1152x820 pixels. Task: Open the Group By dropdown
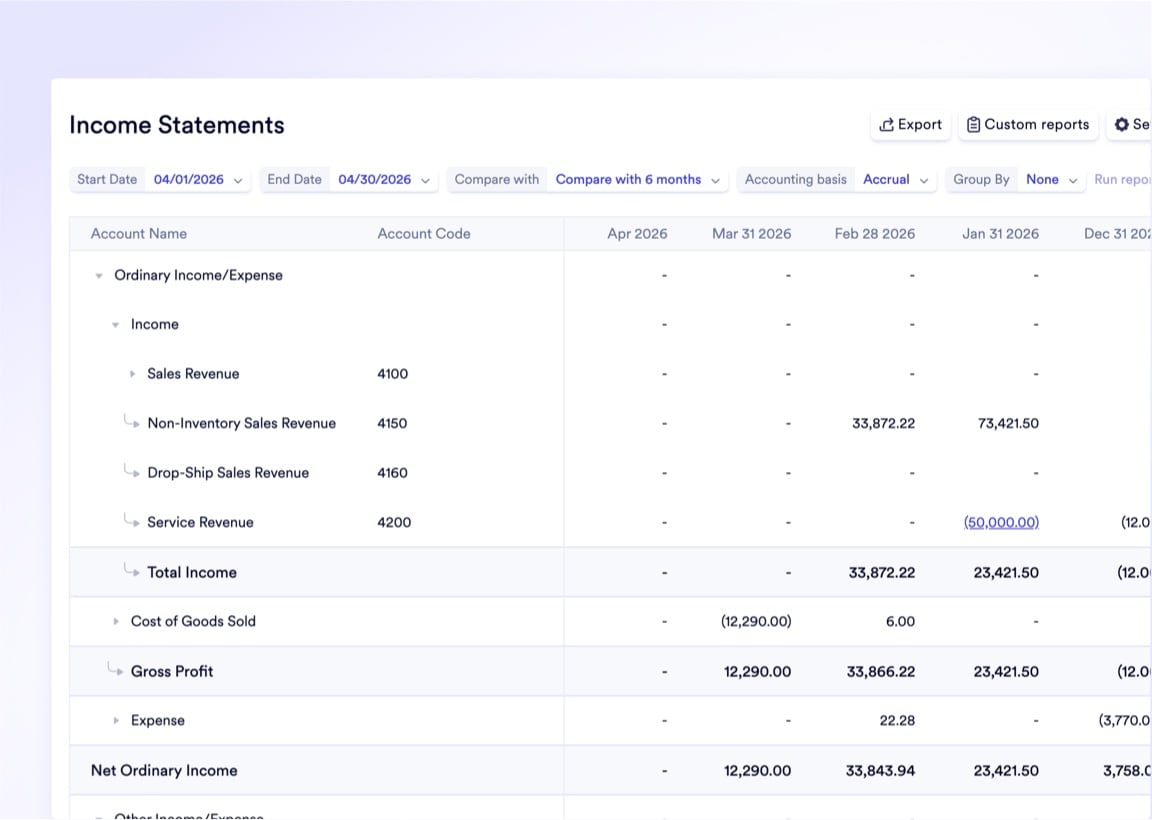pos(1051,180)
